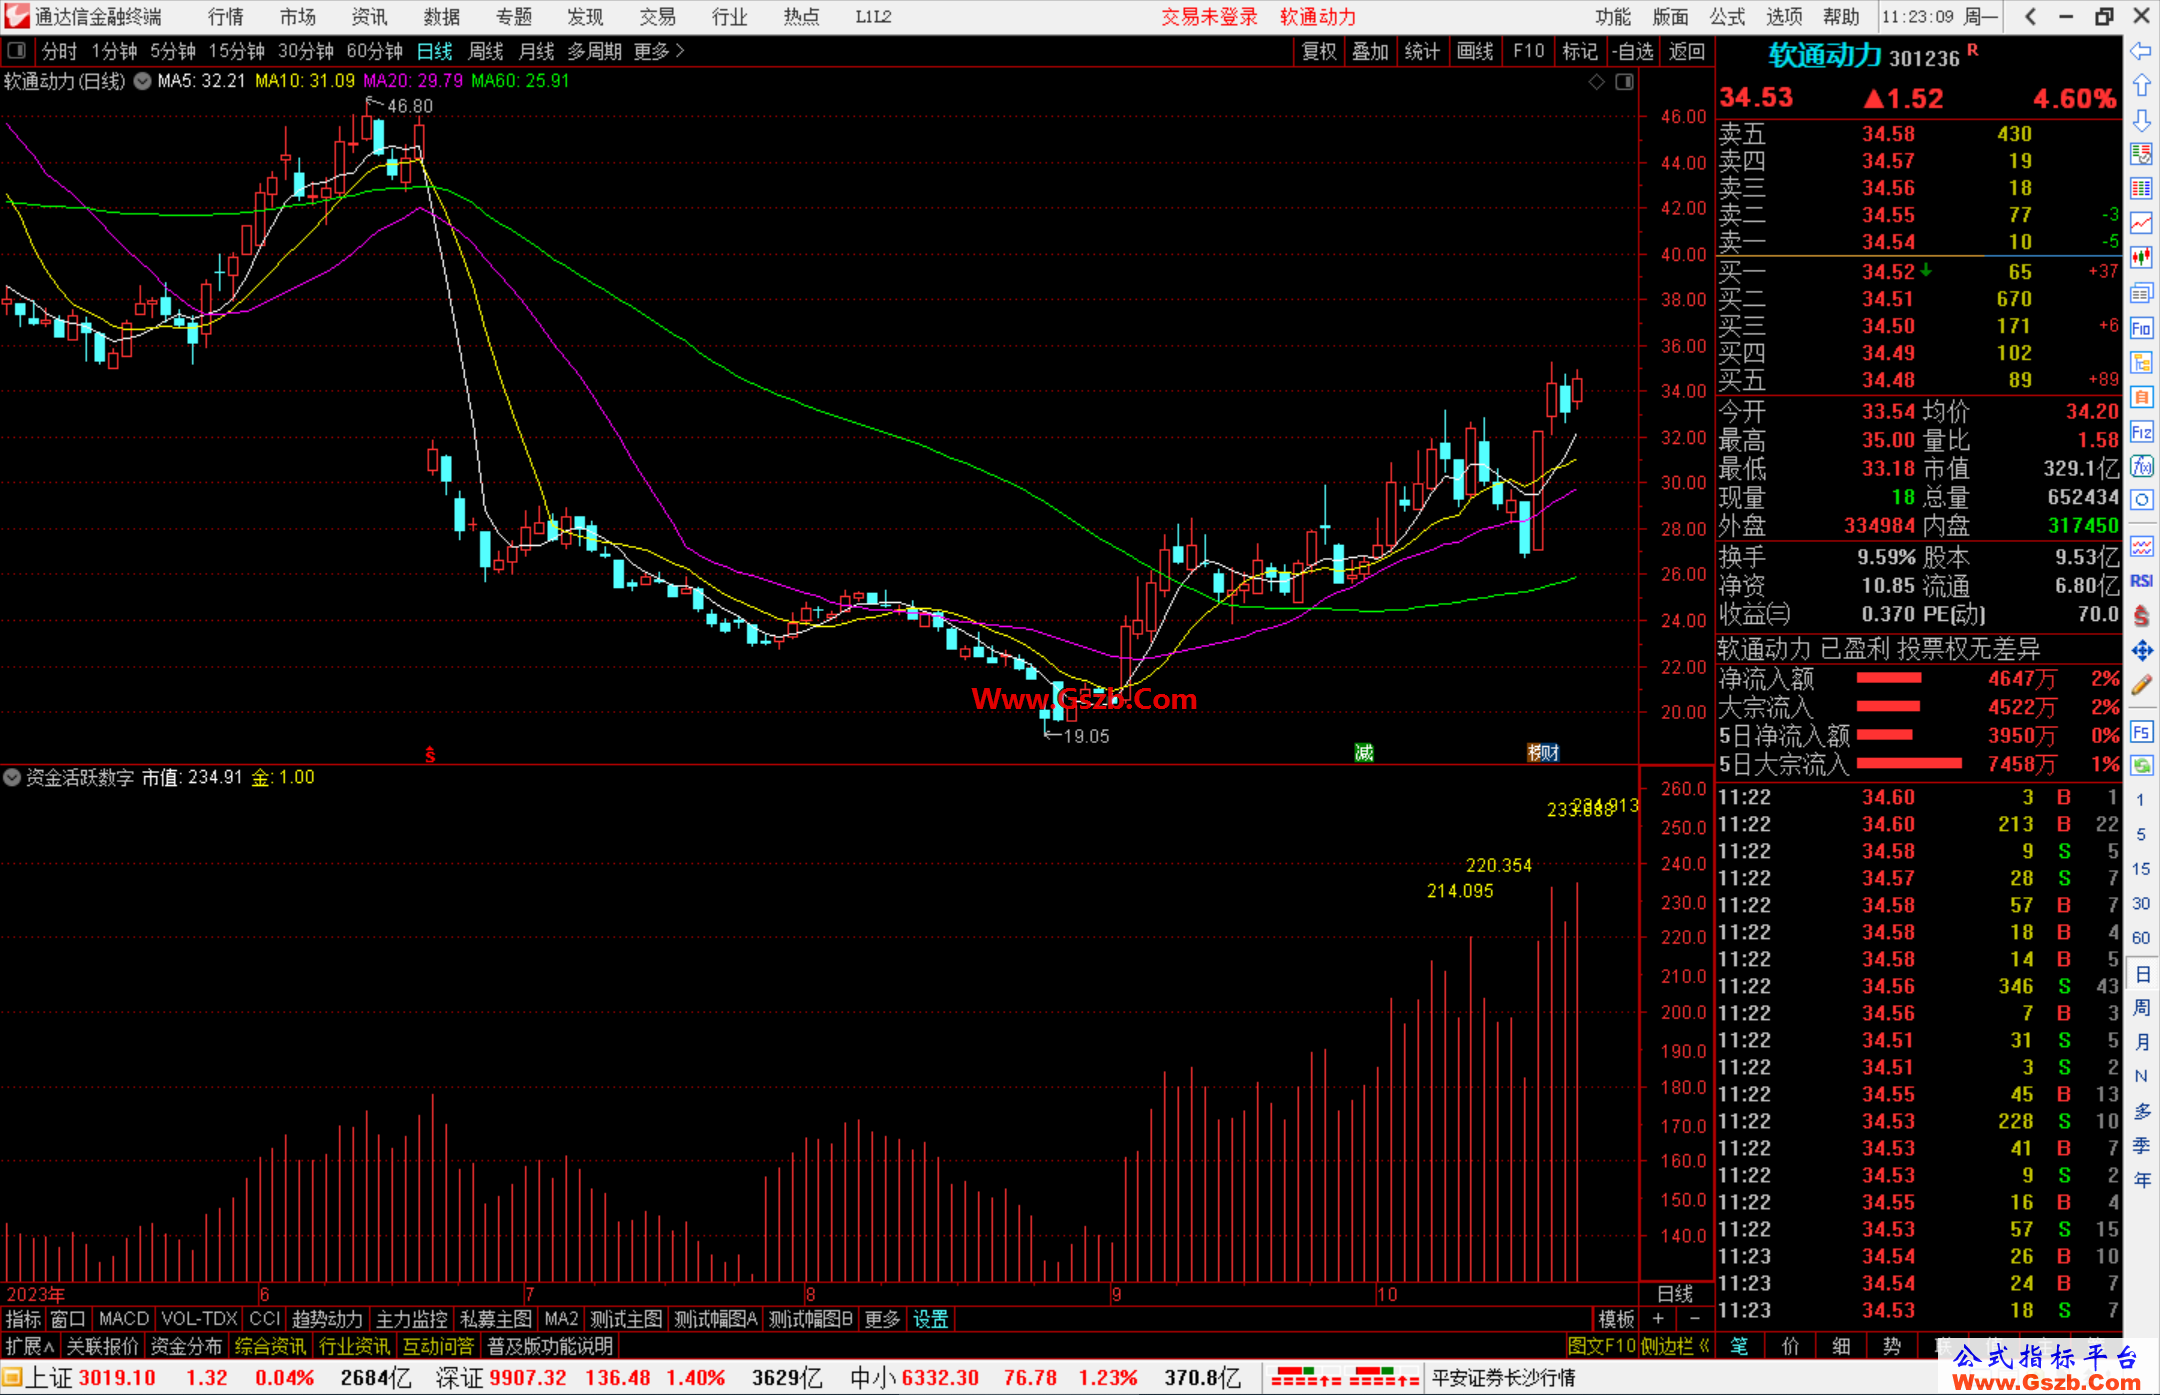The height and width of the screenshot is (1395, 2160).
Task: Open the stacked windows sidebar icon
Action: [x=2141, y=293]
